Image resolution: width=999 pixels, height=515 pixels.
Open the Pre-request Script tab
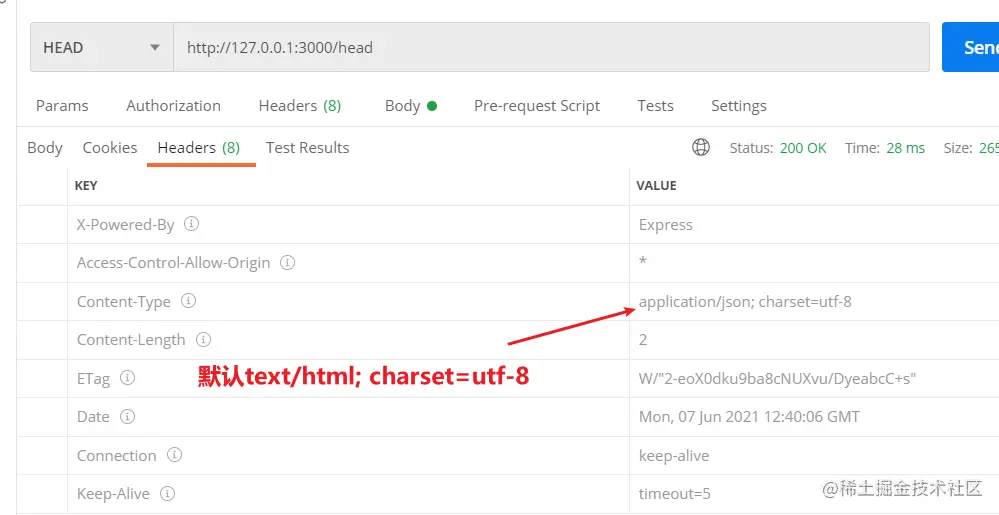tap(537, 105)
